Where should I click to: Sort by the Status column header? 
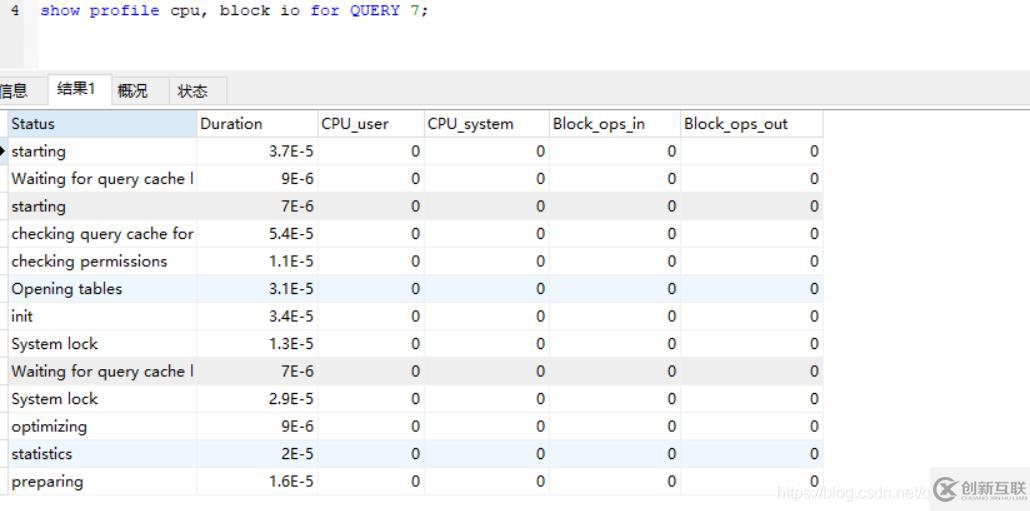click(x=102, y=124)
